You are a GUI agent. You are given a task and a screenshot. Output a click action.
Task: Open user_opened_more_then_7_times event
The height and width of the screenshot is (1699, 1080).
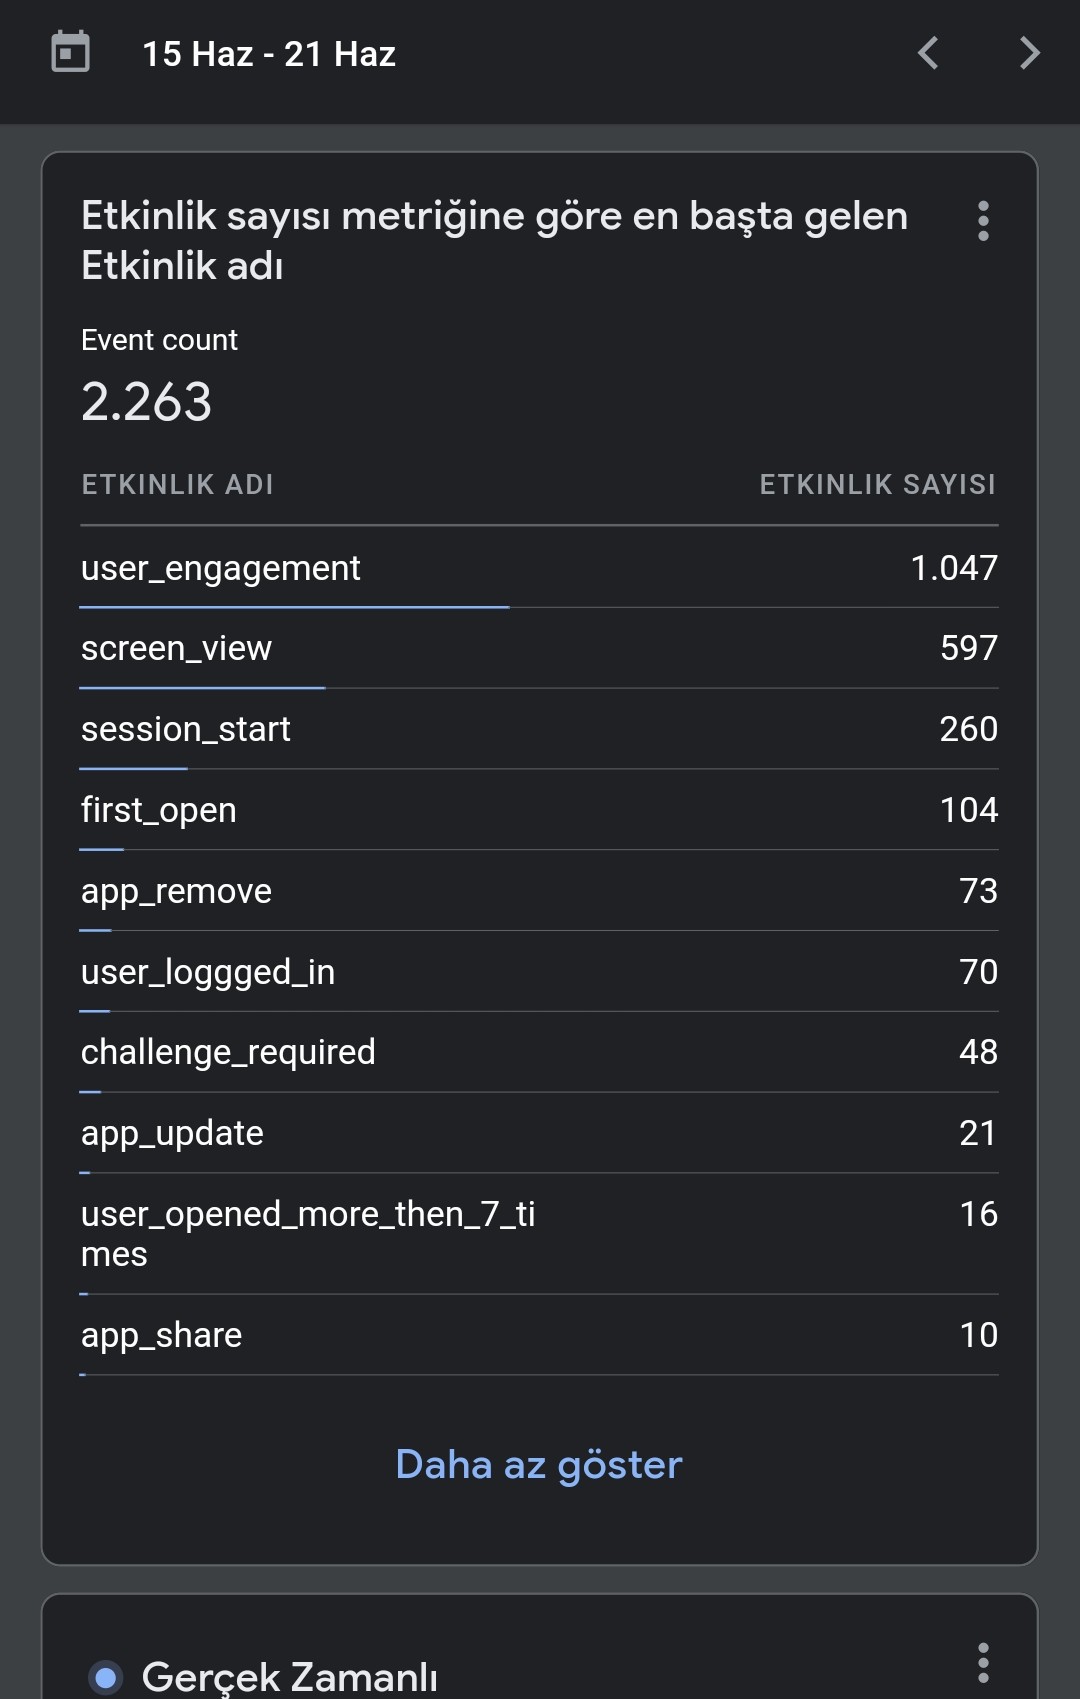[x=539, y=1234]
